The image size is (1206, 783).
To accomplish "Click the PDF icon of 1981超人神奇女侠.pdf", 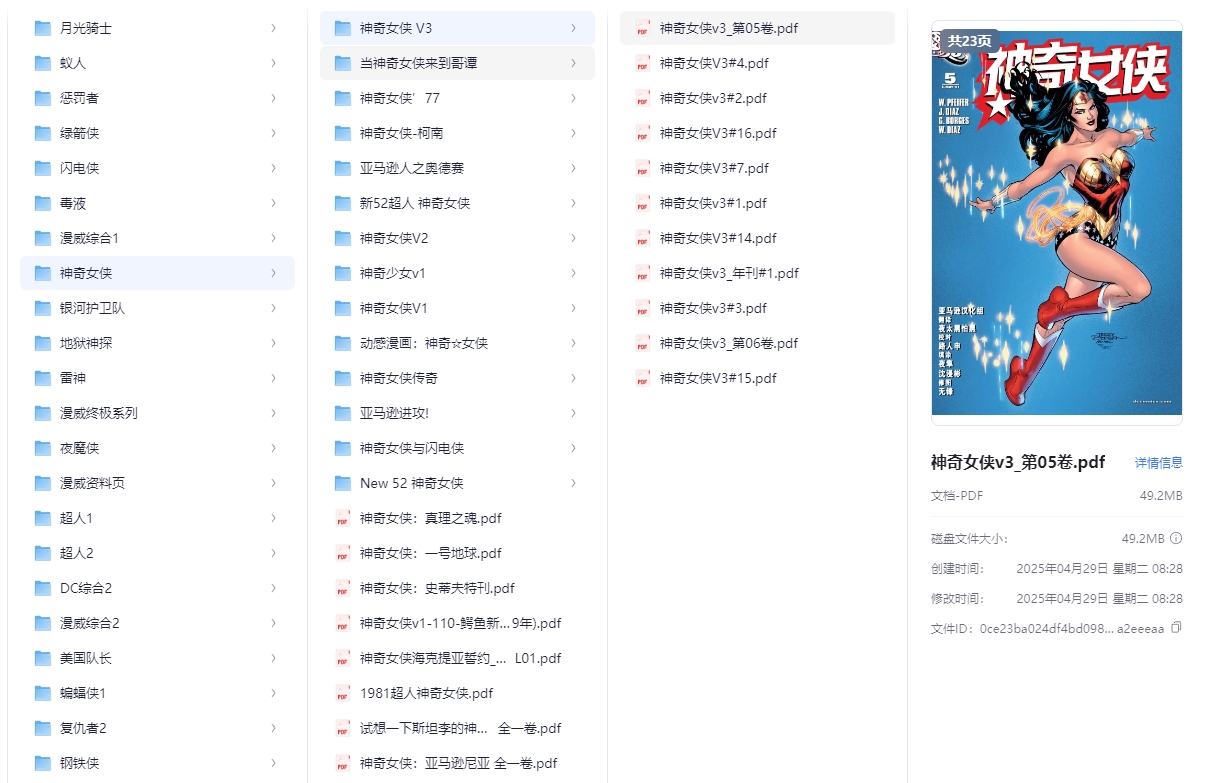I will tap(342, 693).
